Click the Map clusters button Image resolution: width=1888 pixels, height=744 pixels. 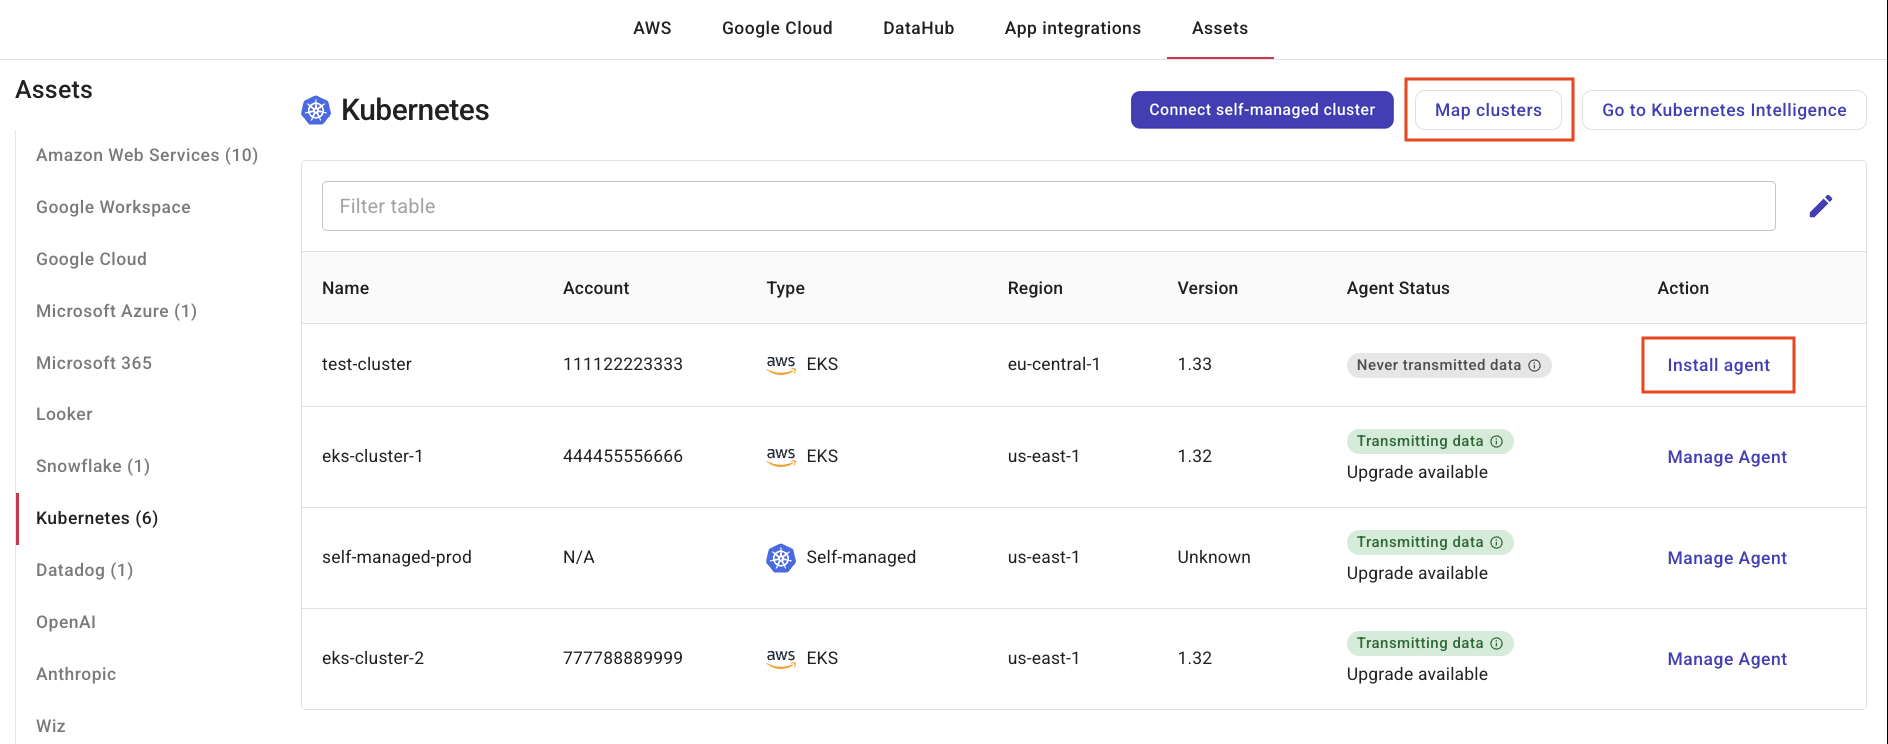1488,110
